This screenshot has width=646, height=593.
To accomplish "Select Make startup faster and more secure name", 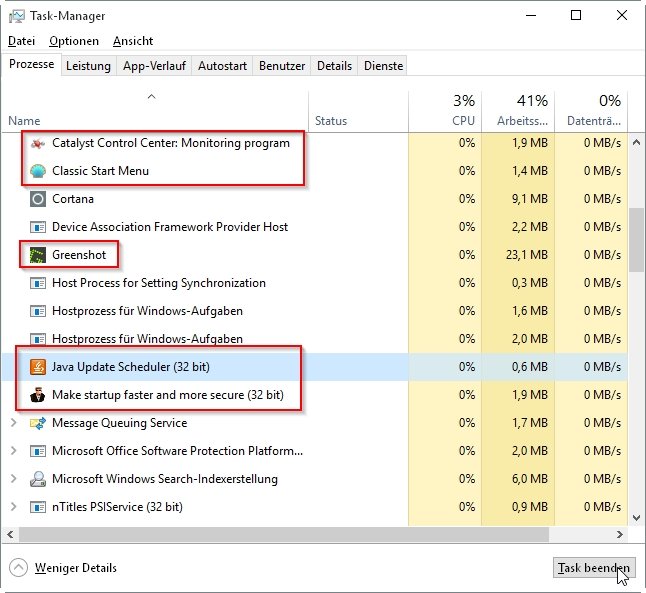I will [168, 395].
